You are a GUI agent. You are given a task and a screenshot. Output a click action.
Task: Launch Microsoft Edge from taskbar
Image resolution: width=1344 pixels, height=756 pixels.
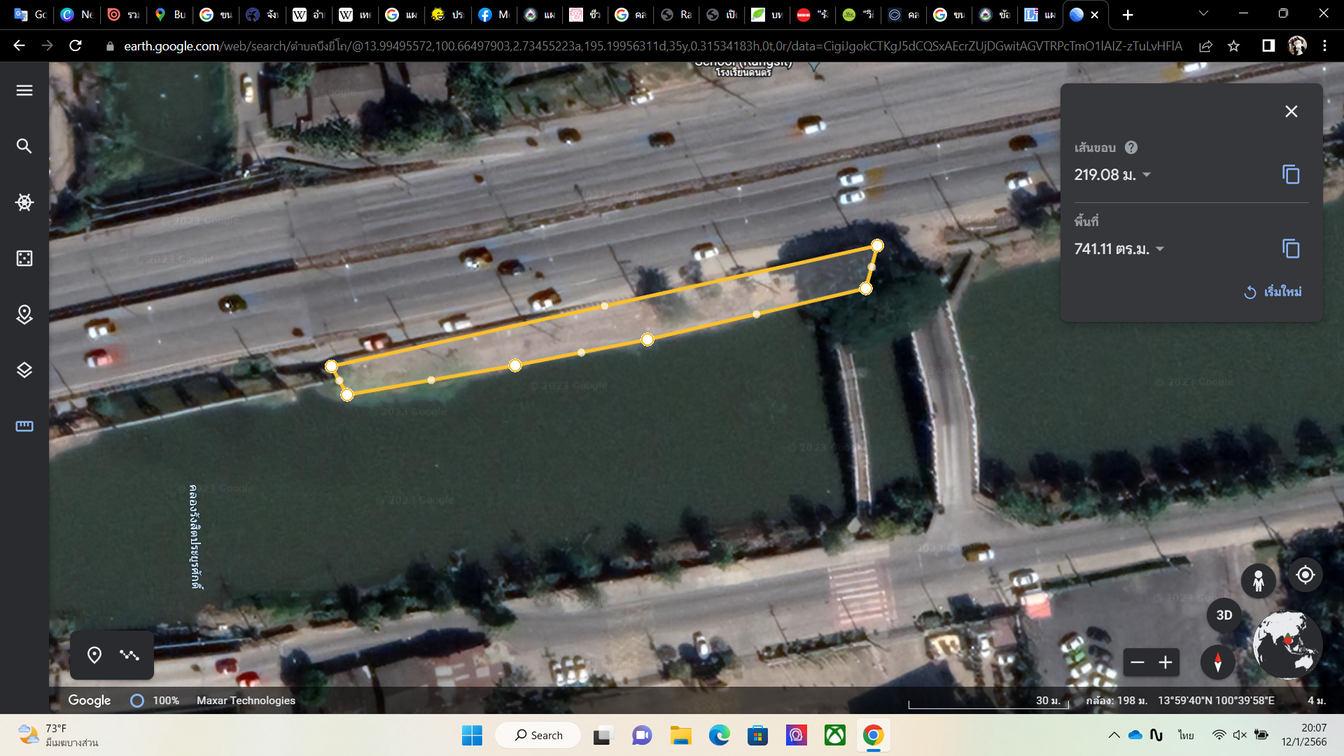tap(719, 735)
